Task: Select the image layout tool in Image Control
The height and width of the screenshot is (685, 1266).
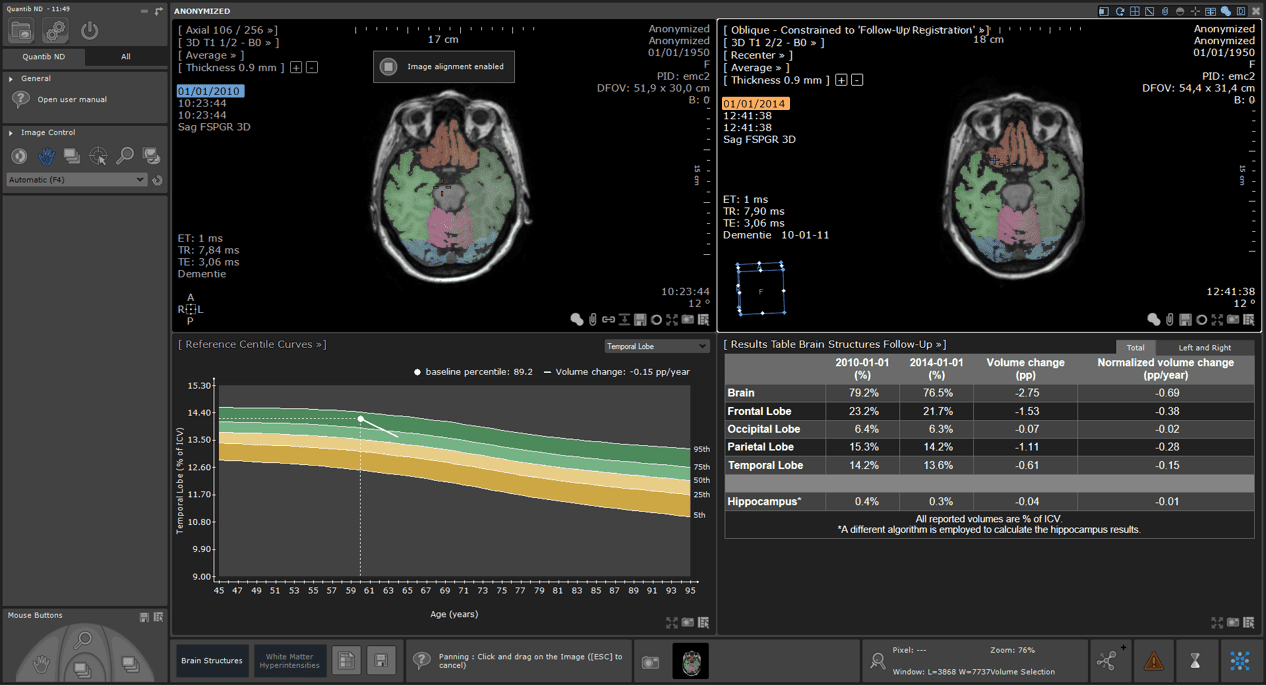Action: point(151,156)
